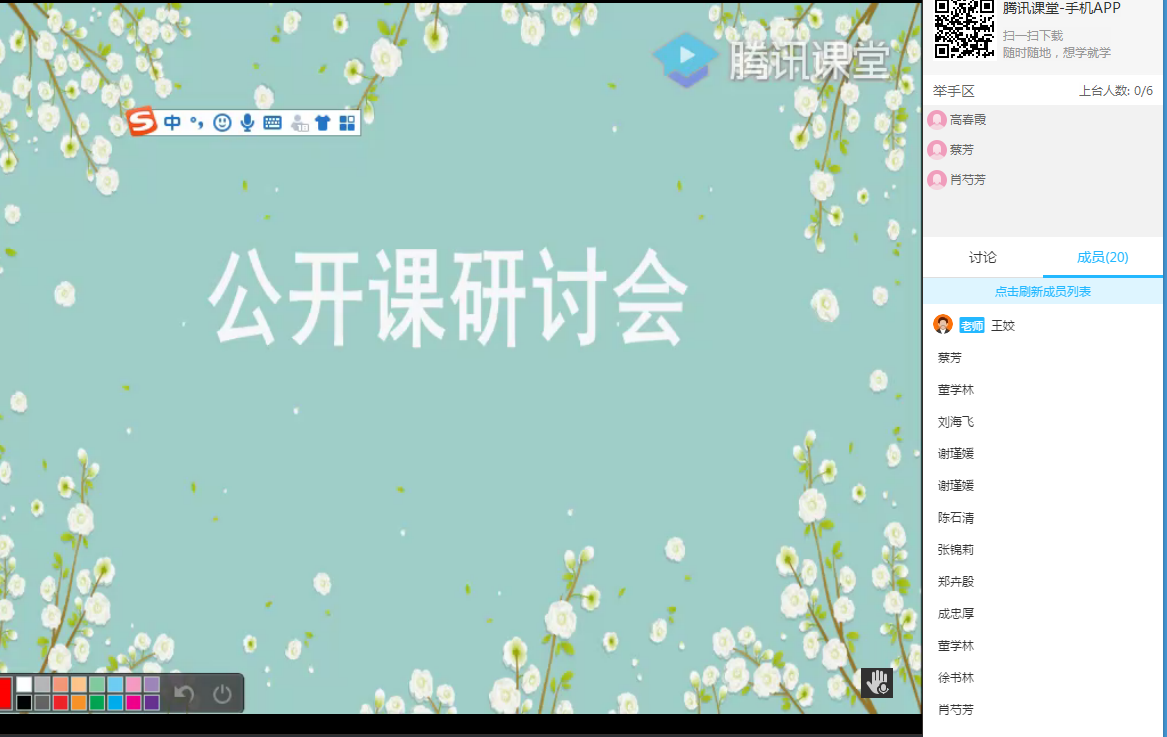Toggle Chinese/English input mode
This screenshot has width=1167, height=737.
[171, 122]
